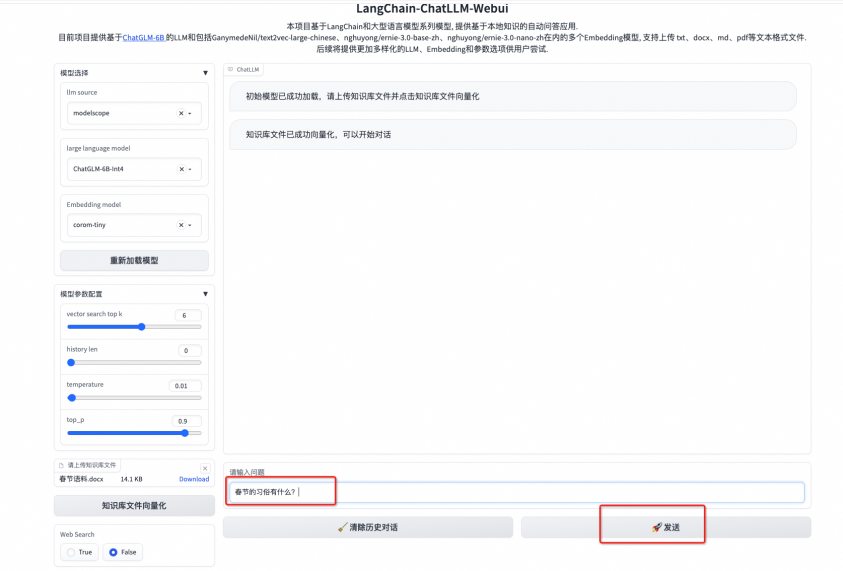Click the 请上传知识库文件 upload label
Screen dimensions: 843x571
pos(88,465)
